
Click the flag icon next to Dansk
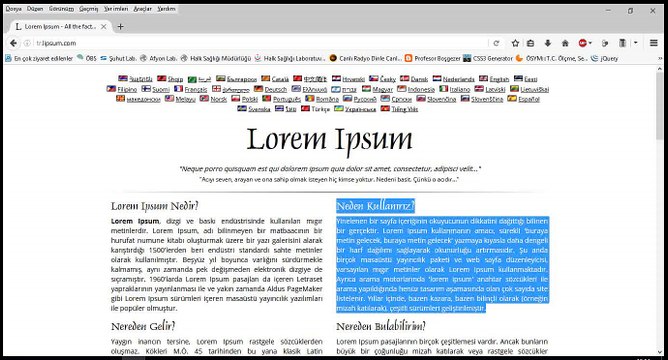tap(404, 78)
